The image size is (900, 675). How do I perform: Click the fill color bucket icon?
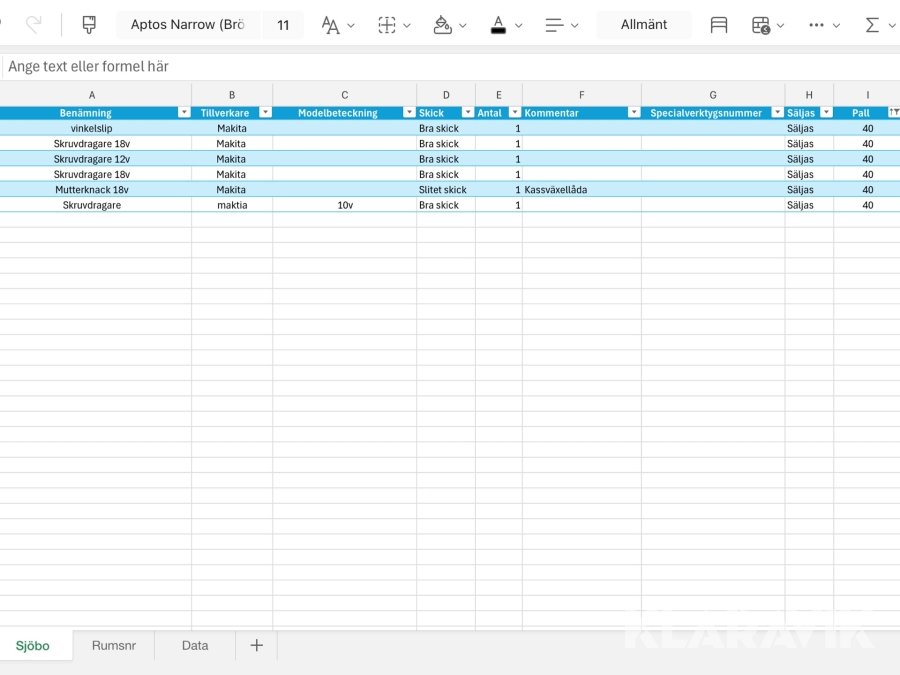click(443, 25)
